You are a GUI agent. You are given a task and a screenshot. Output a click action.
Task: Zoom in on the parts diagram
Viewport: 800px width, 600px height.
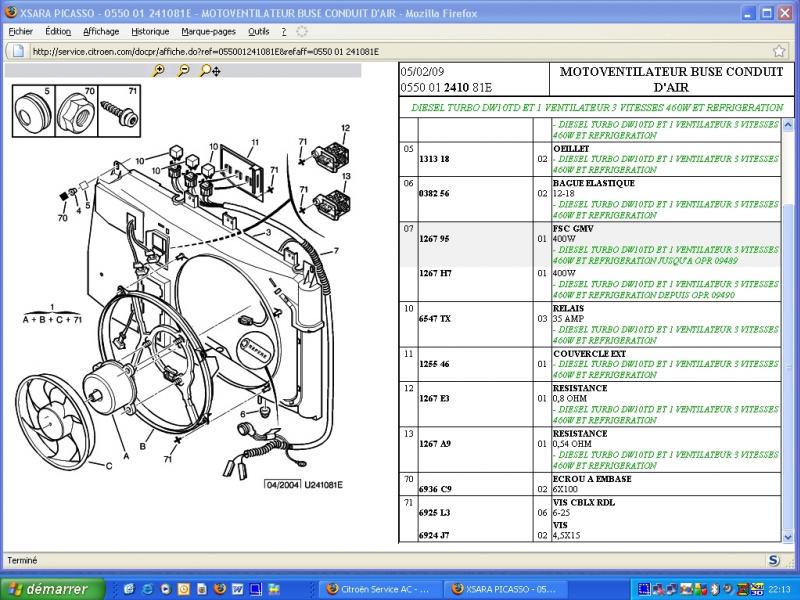click(x=159, y=70)
